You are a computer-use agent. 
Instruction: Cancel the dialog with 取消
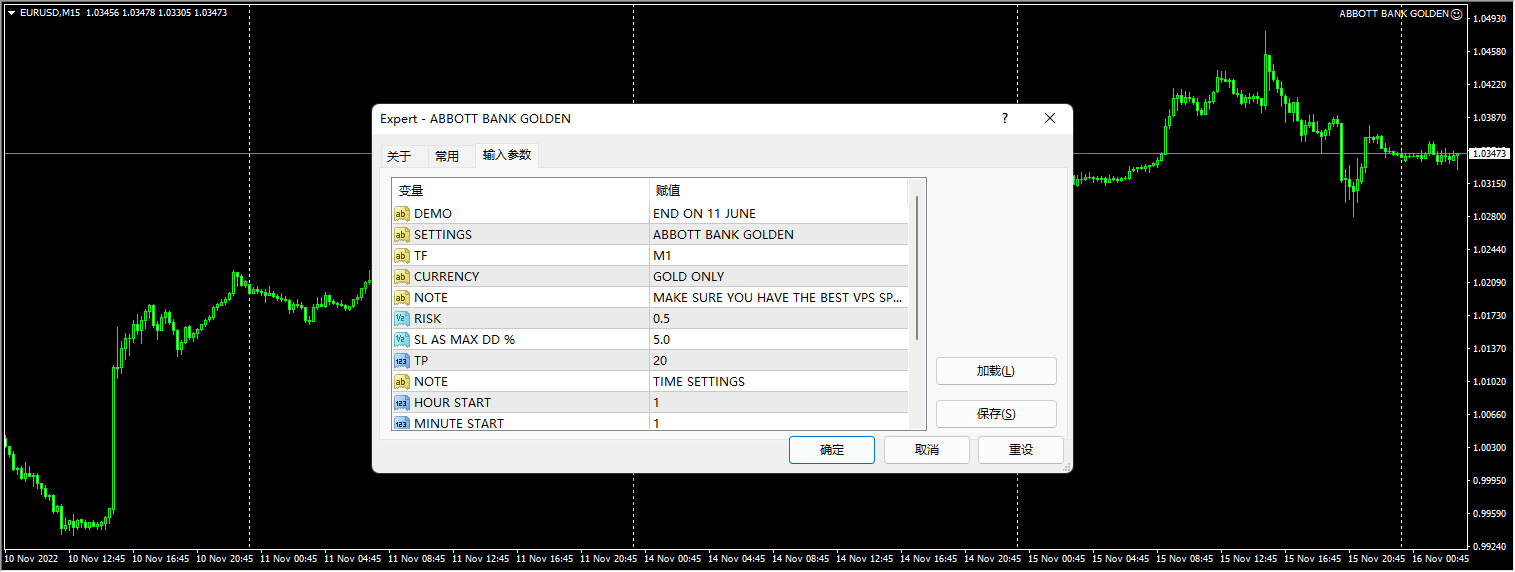927,450
